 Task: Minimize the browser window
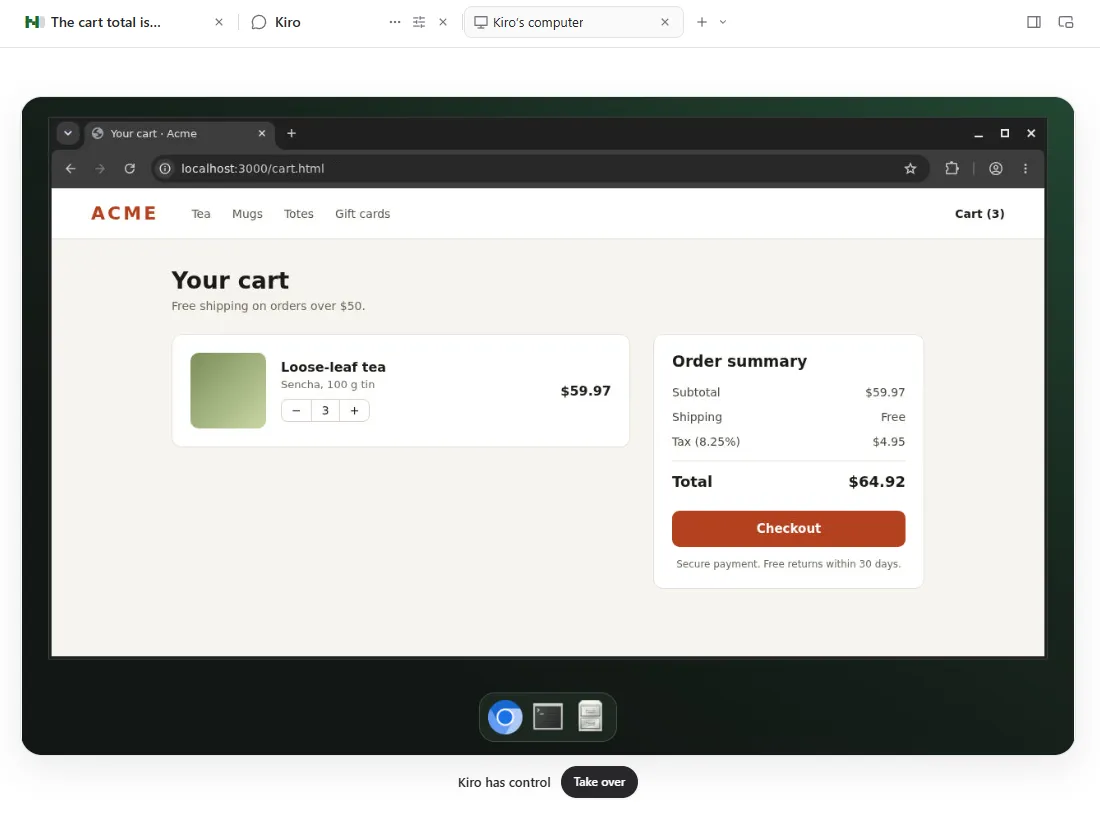click(x=979, y=133)
